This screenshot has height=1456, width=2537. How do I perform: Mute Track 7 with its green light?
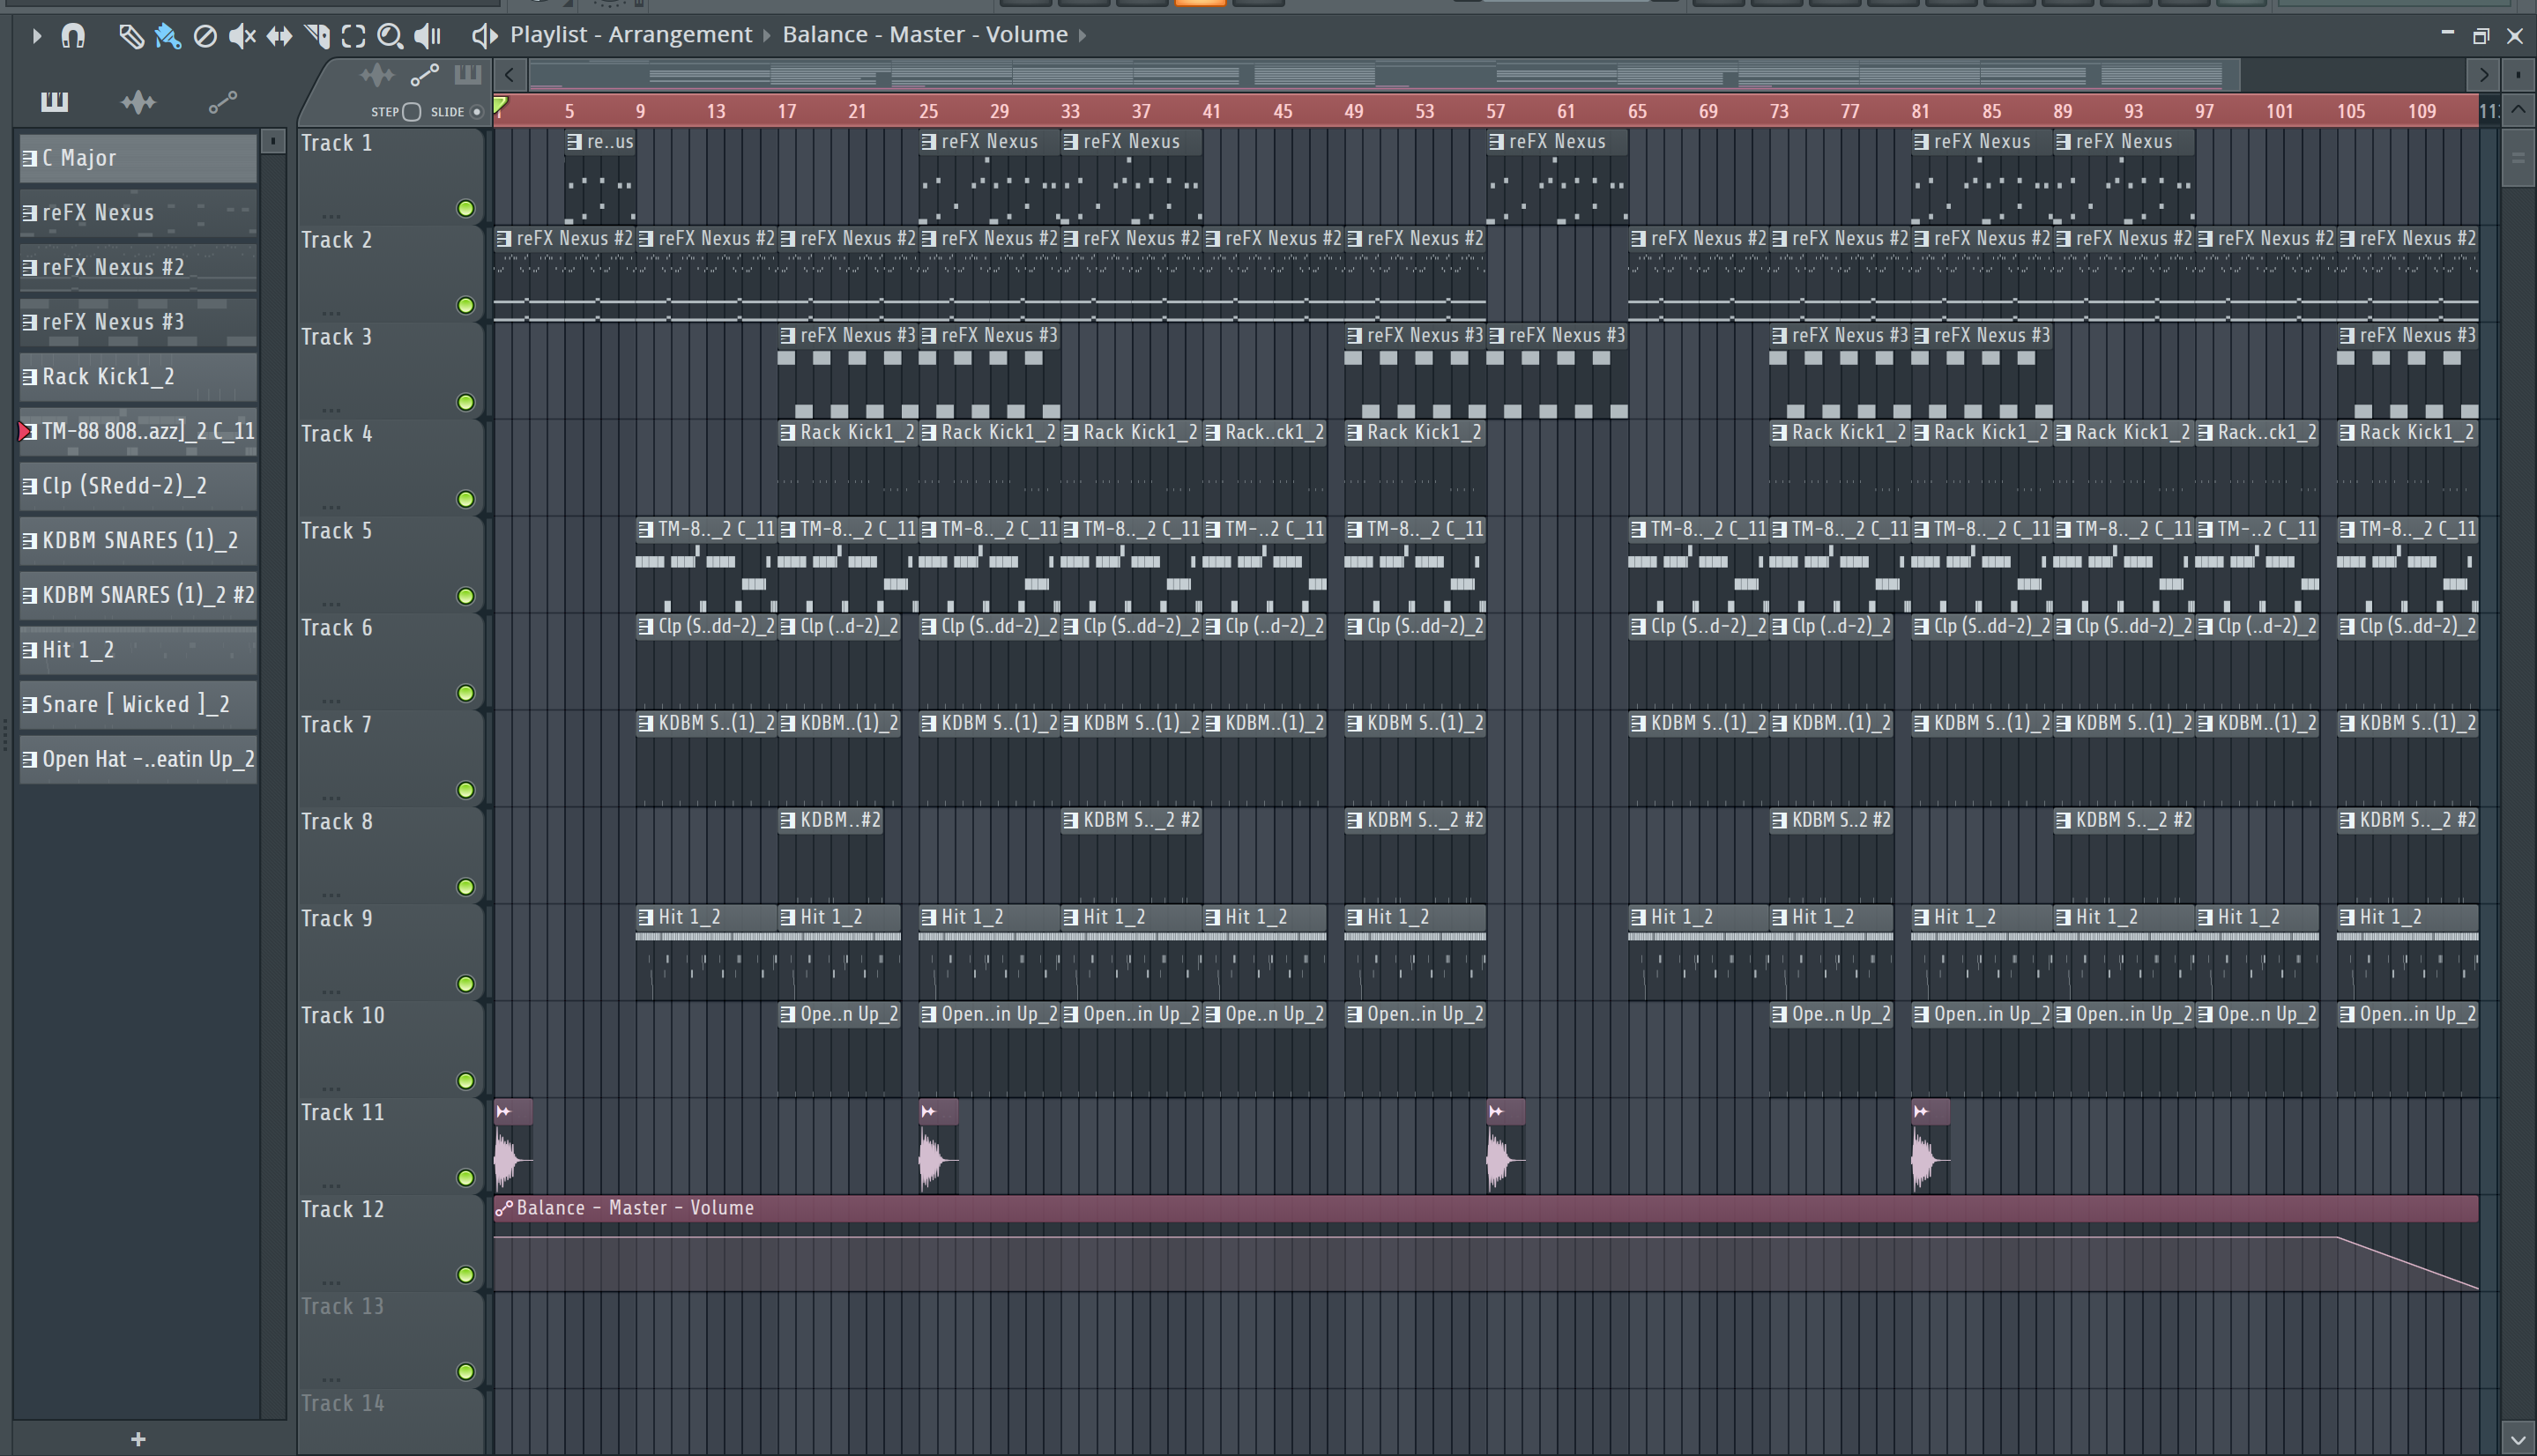465,790
